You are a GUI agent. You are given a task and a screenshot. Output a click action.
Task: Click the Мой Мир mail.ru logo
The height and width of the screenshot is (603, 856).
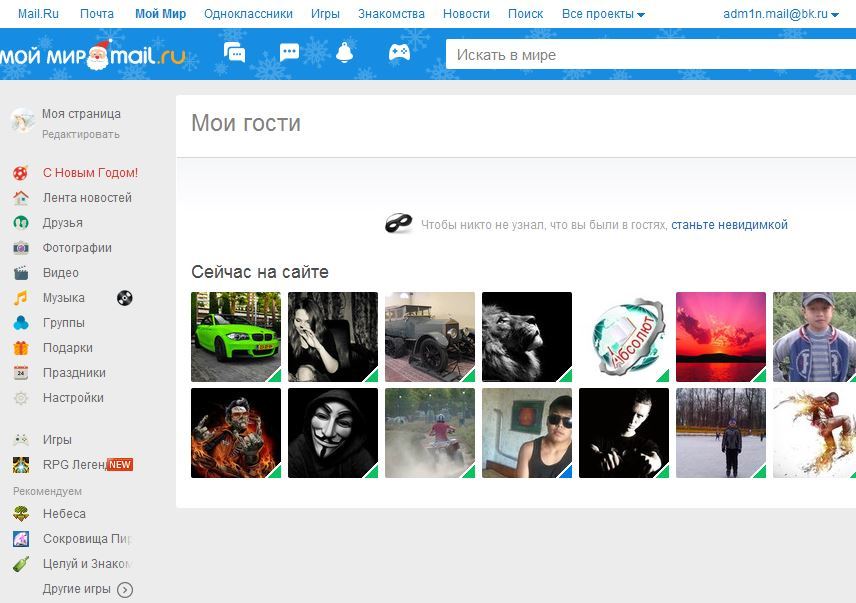93,56
